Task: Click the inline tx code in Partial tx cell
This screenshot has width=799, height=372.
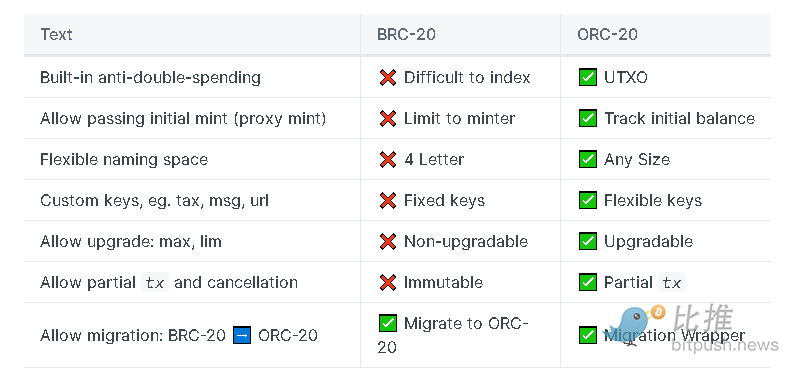Action: [x=672, y=283]
